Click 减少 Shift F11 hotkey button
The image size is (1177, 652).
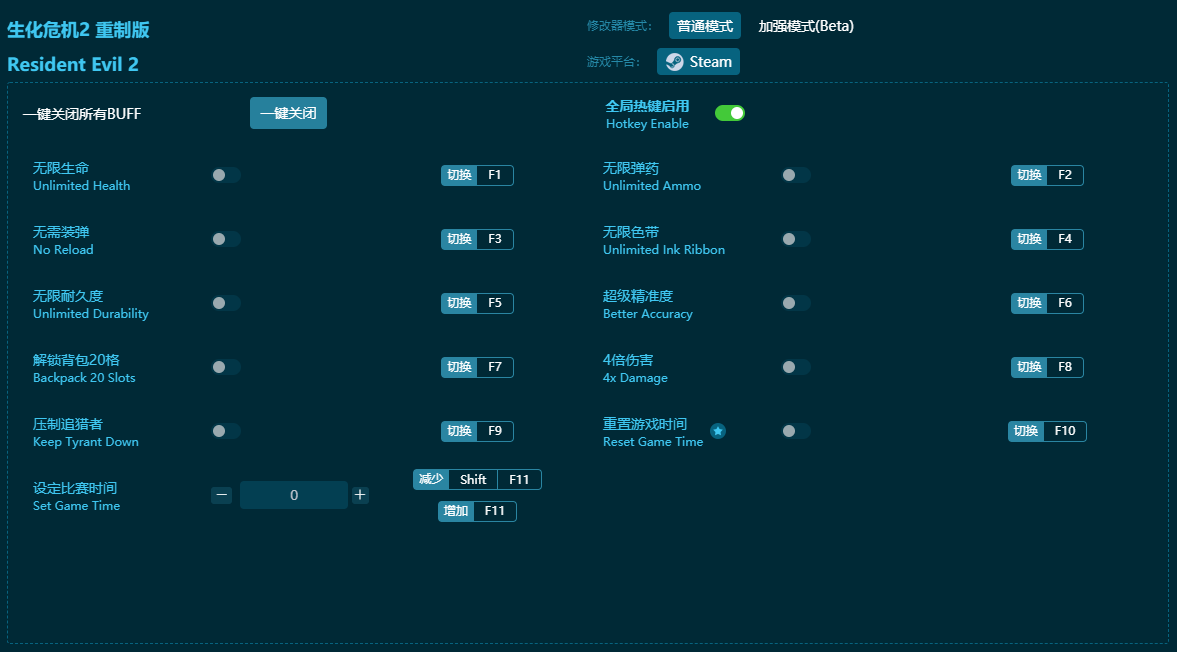477,479
